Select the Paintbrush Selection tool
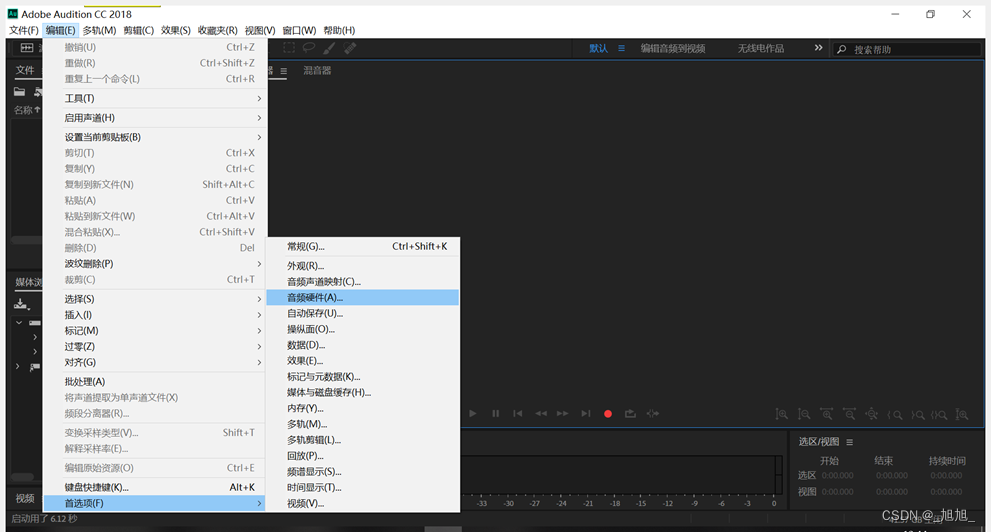 (329, 48)
